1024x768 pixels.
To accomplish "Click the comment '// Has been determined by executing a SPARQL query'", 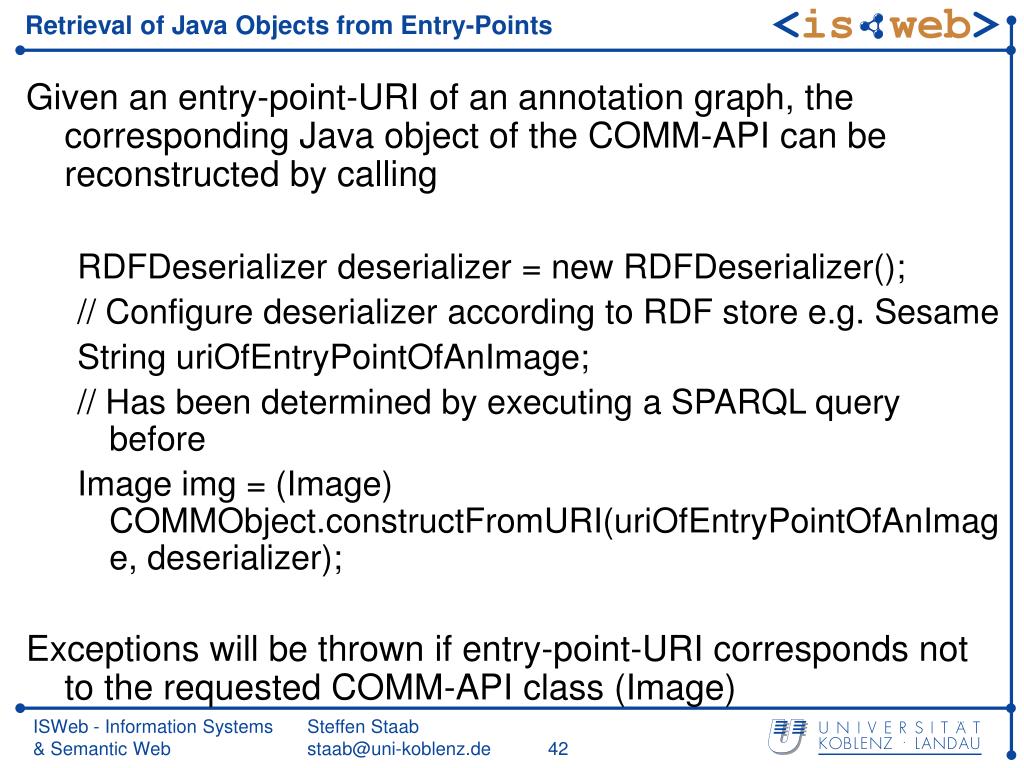I will 488,403.
